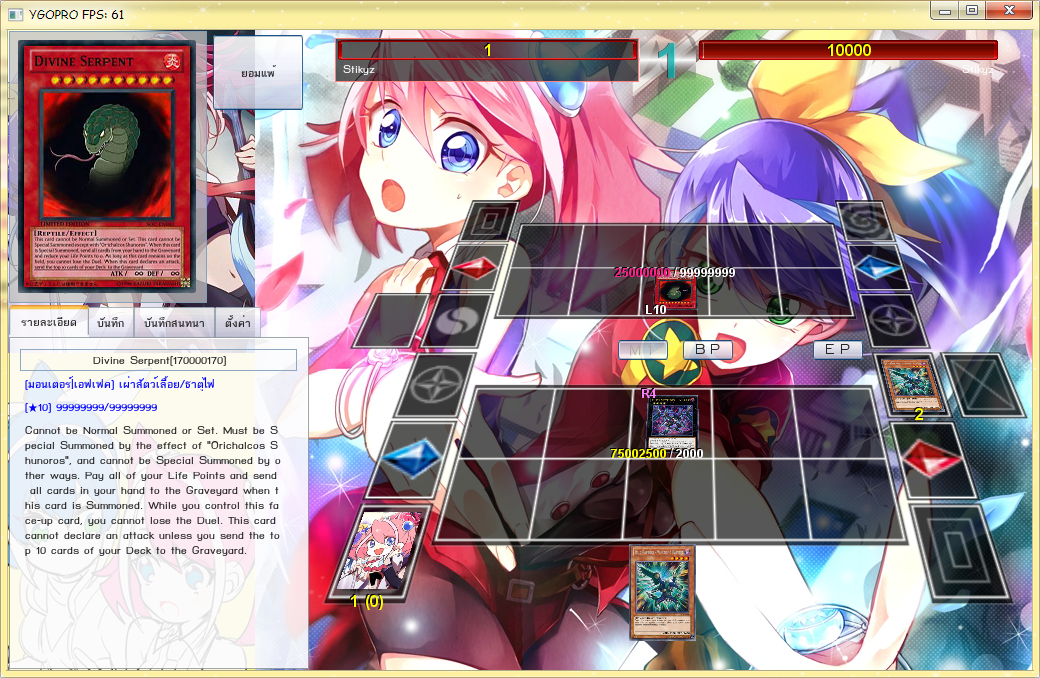This screenshot has width=1040, height=678.
Task: Switch to the บันทึกสนทนา chat log tab
Action: click(174, 323)
